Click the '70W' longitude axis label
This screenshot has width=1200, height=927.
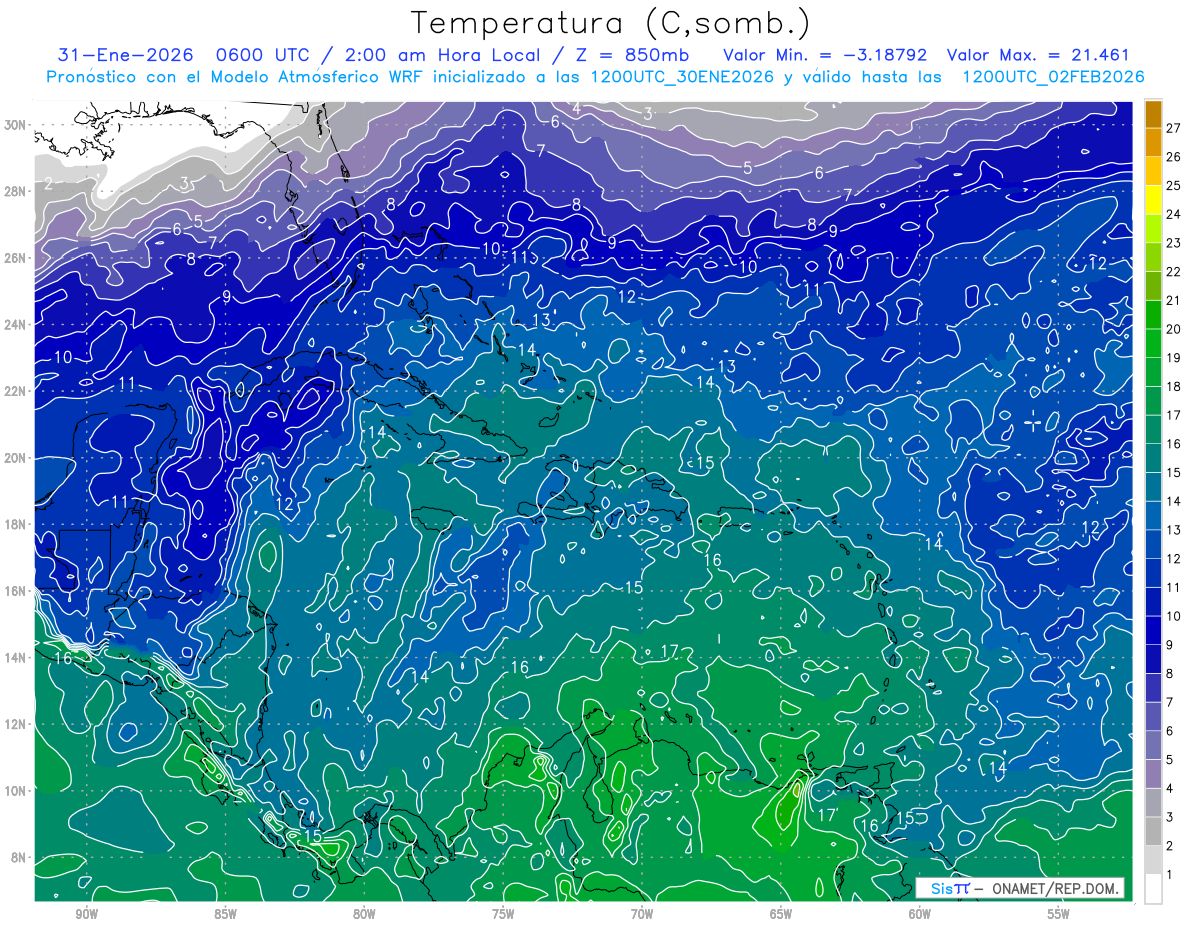pyautogui.click(x=642, y=915)
